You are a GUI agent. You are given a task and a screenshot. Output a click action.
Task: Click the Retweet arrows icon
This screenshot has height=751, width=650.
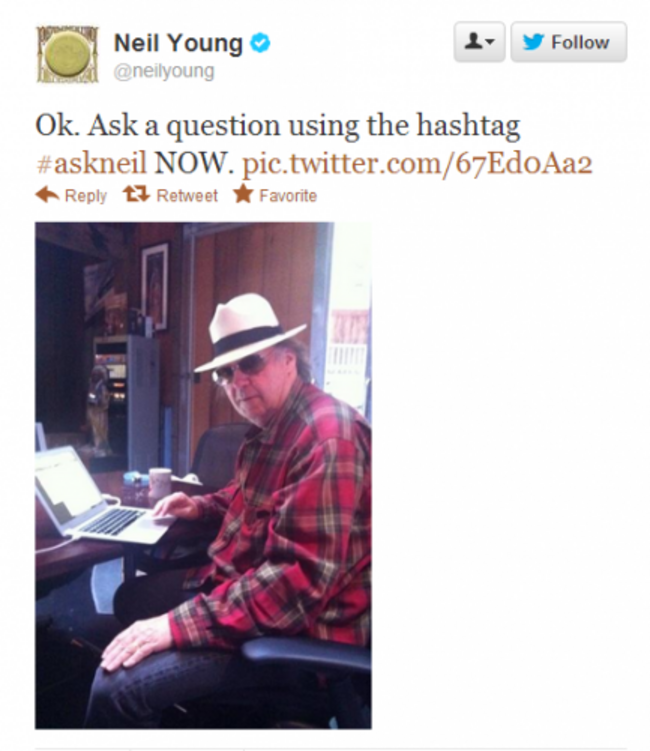tap(136, 194)
